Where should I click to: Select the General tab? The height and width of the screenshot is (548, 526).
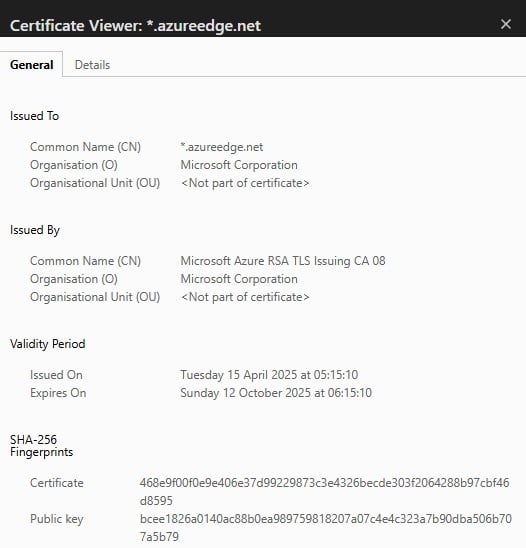click(x=31, y=65)
